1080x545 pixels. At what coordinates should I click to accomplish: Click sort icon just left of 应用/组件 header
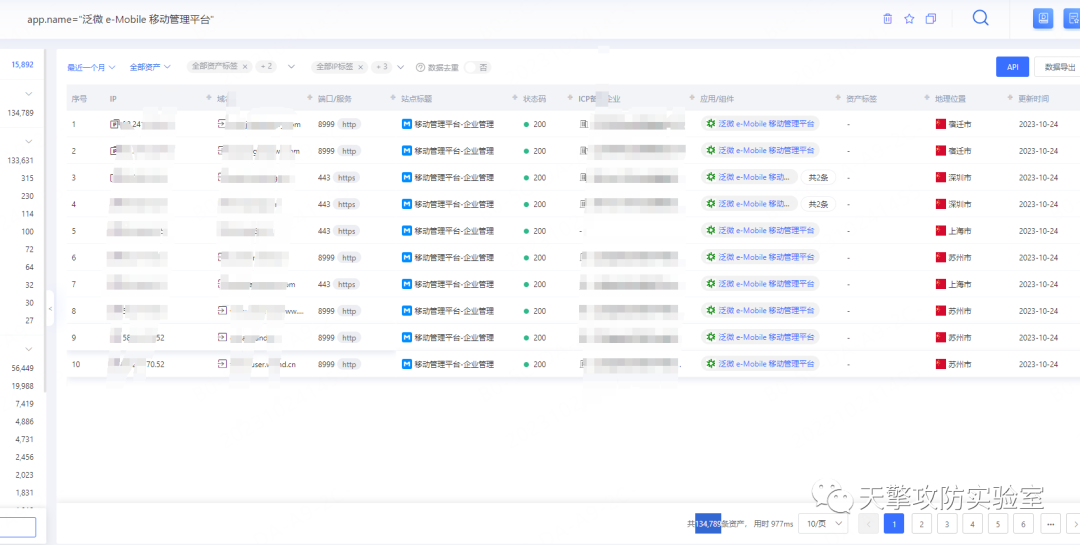(692, 99)
